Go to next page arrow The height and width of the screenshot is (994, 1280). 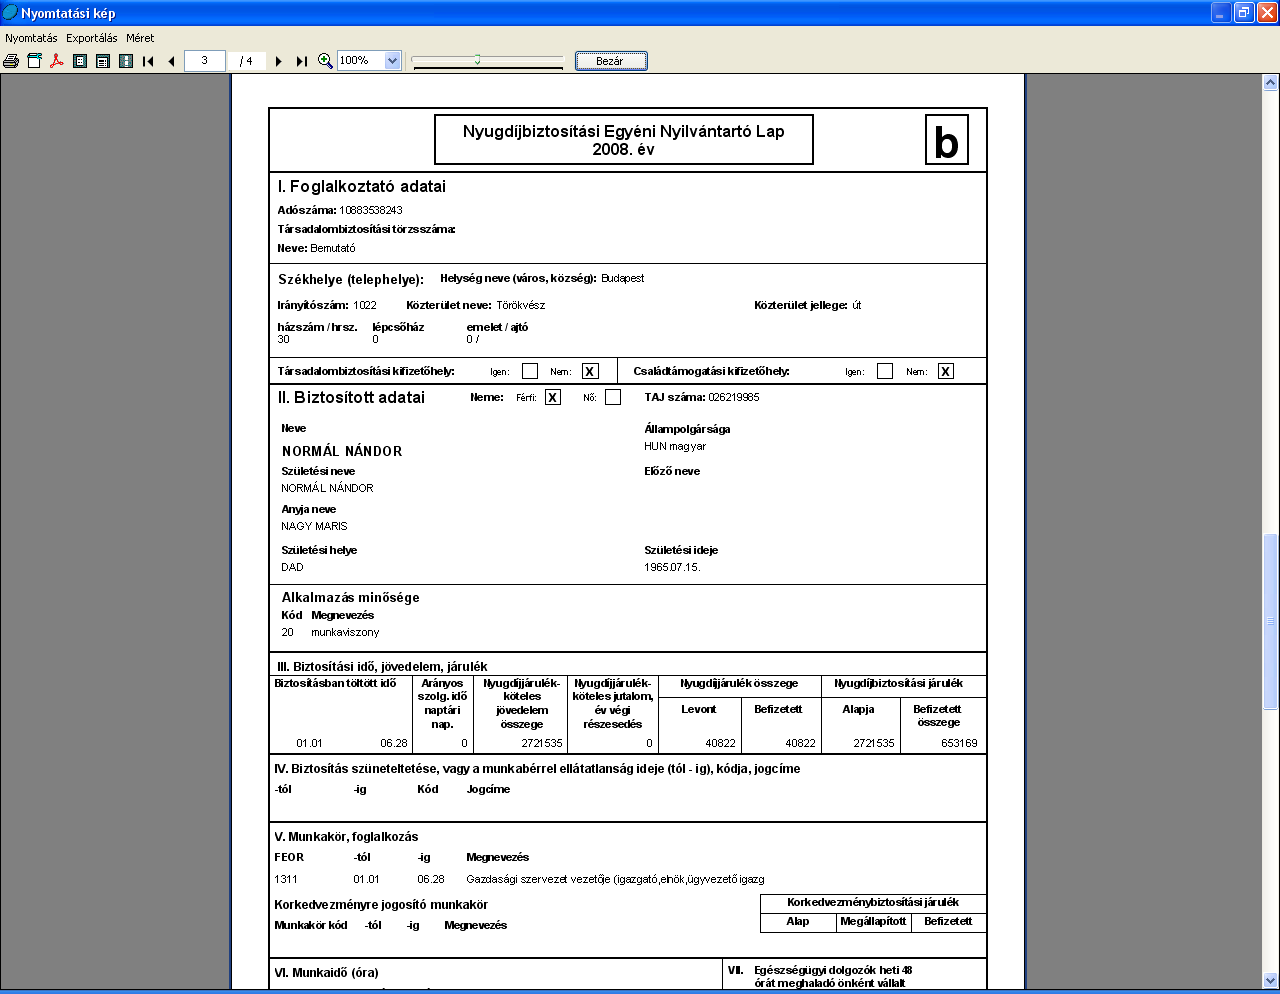[279, 61]
